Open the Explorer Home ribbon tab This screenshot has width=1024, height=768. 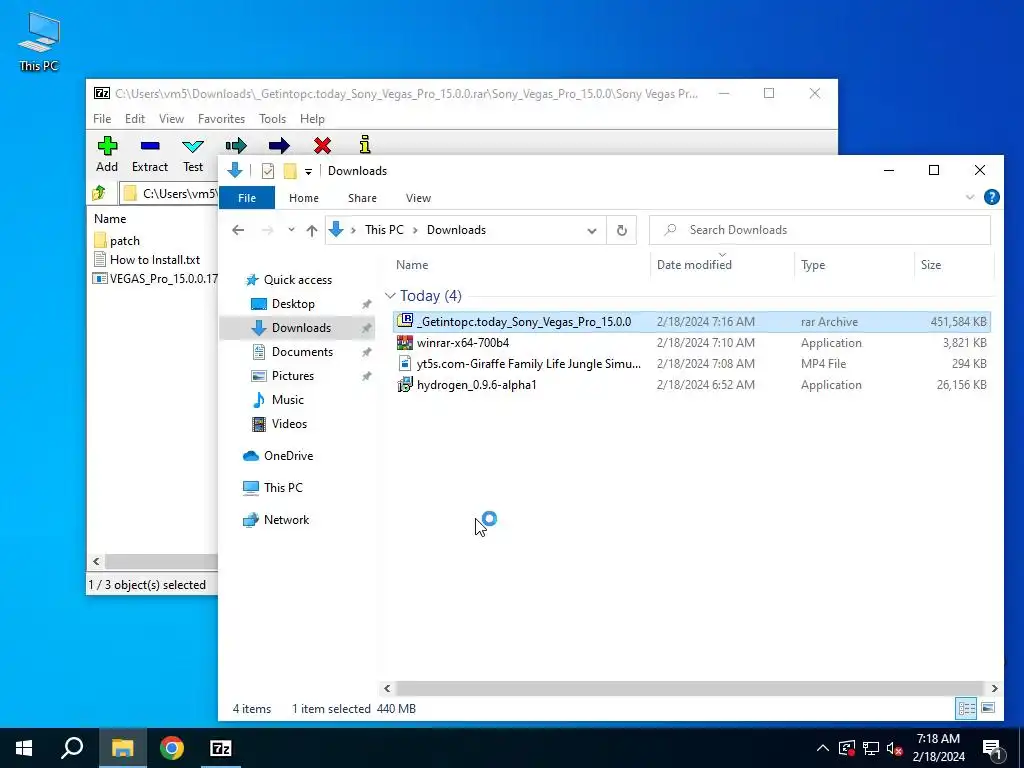tap(304, 198)
